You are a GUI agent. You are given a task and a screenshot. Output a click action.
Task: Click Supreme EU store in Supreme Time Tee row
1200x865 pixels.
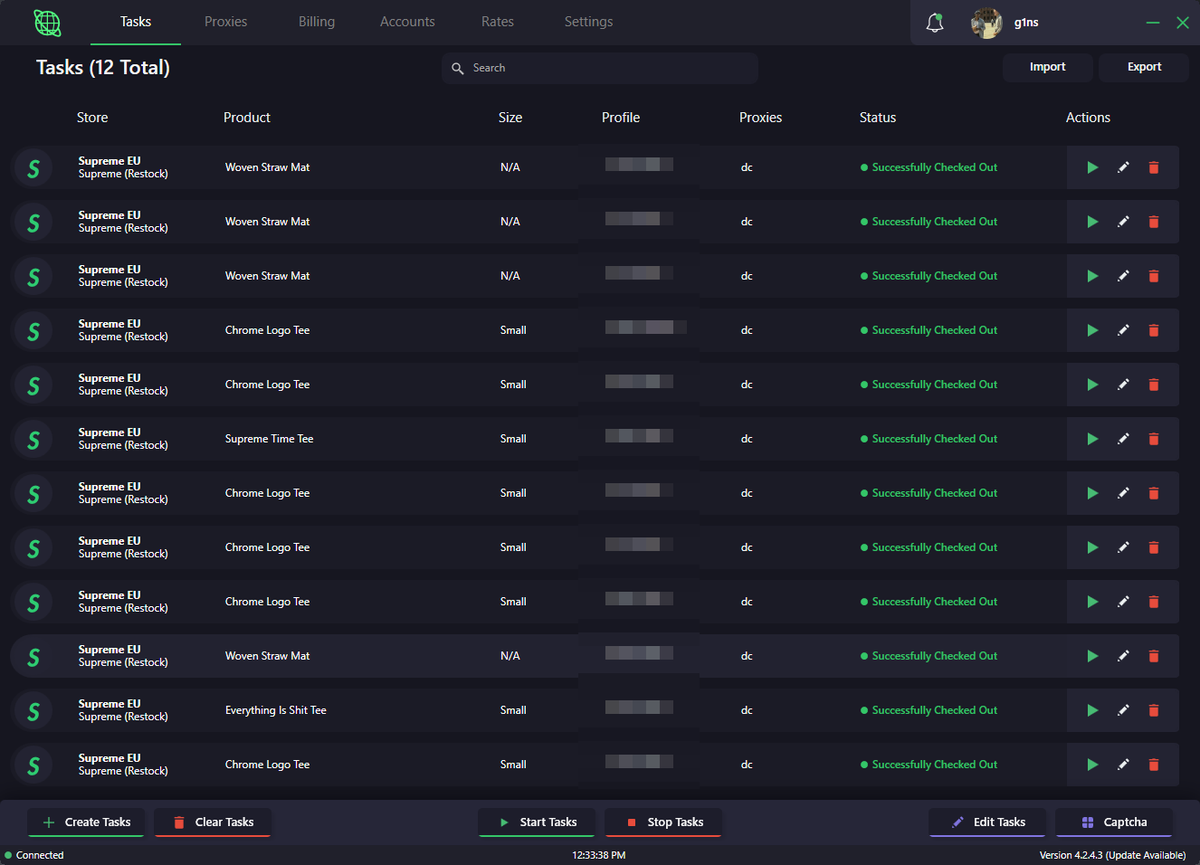coord(109,433)
